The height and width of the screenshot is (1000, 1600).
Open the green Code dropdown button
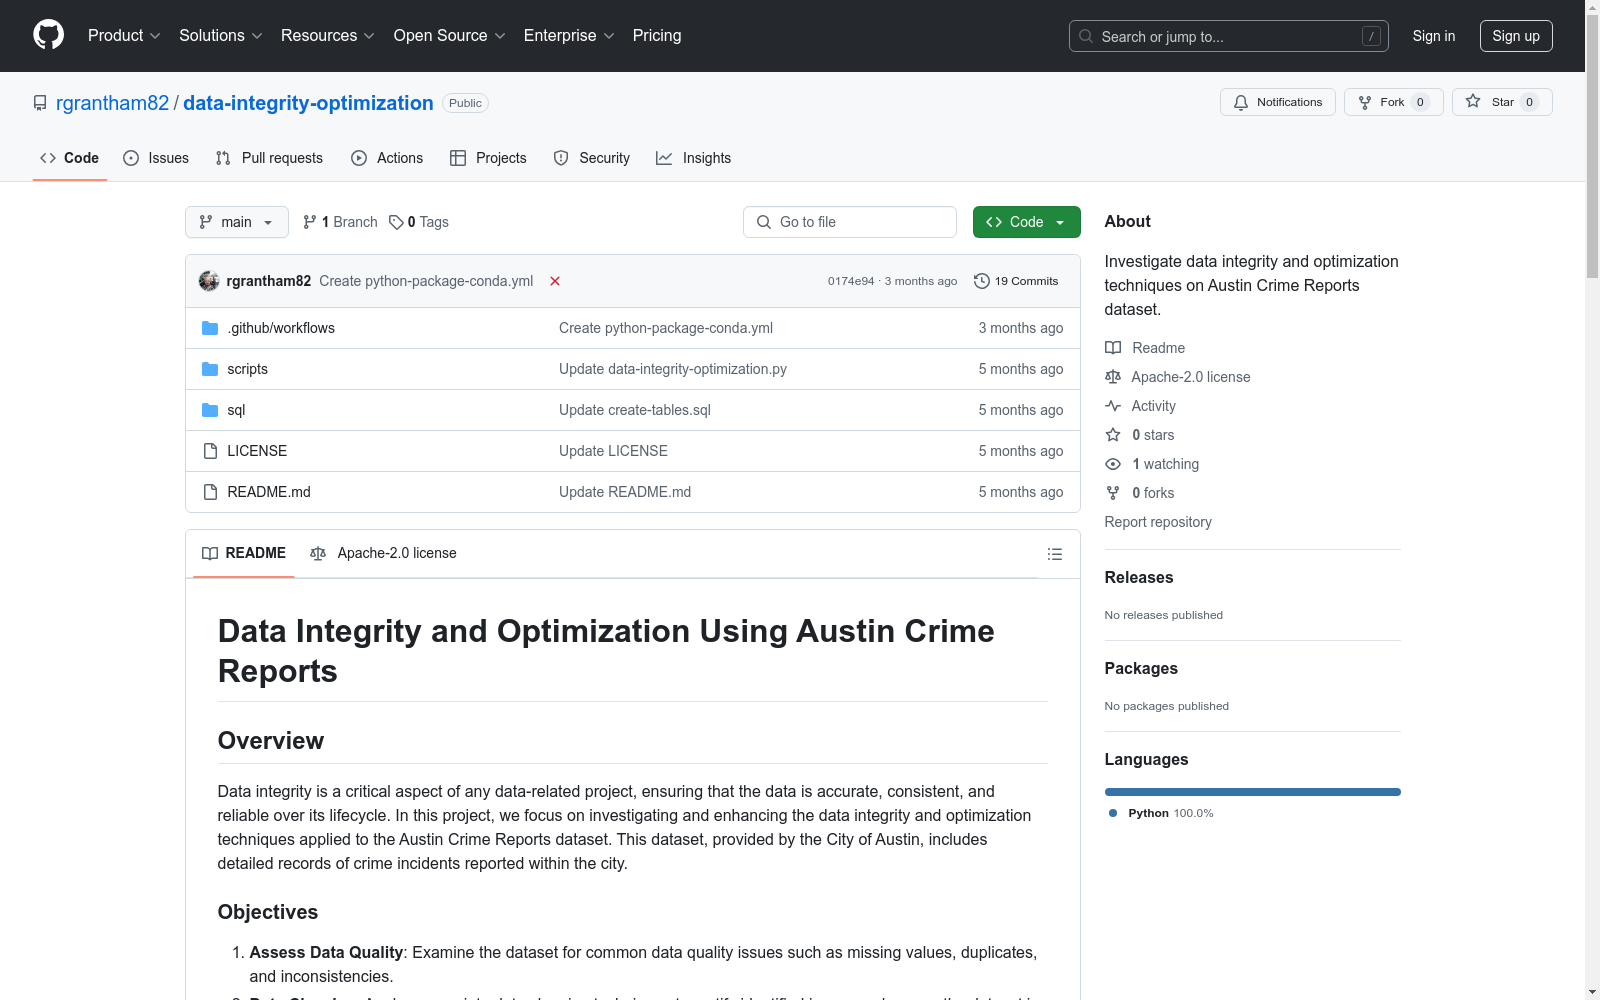pos(1026,222)
